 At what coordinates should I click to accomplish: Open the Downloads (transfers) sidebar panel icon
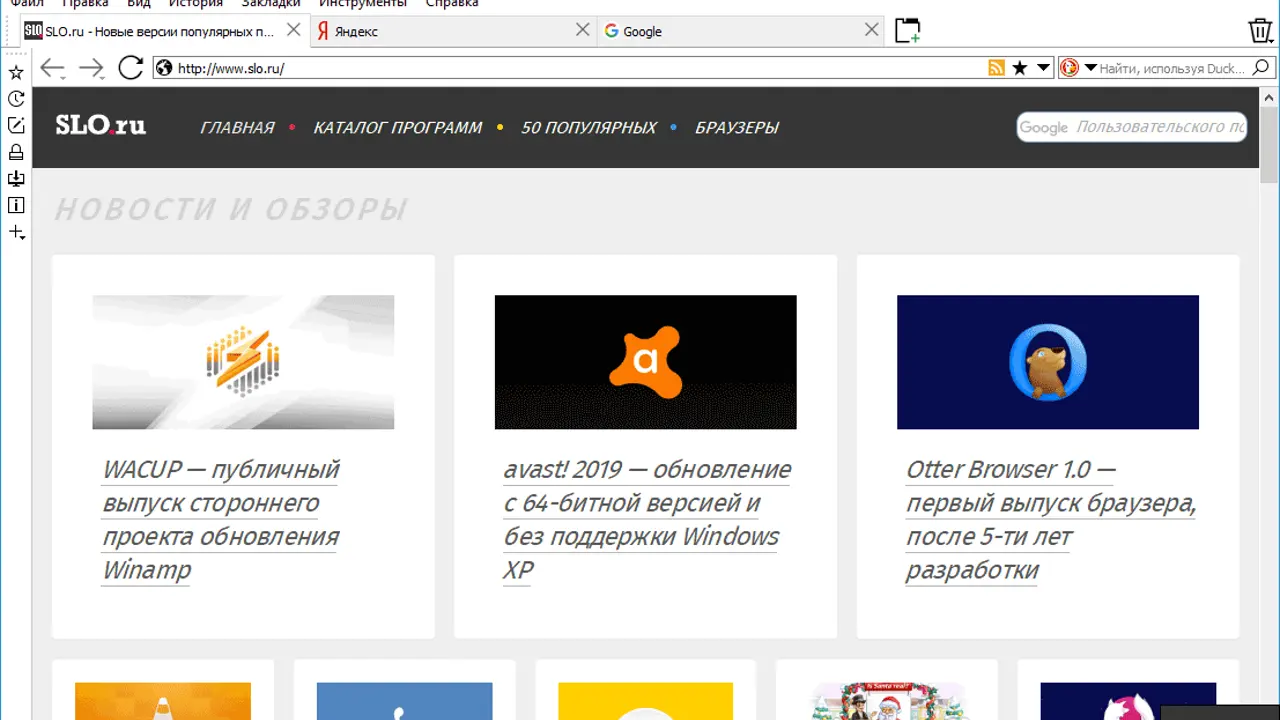click(x=16, y=179)
